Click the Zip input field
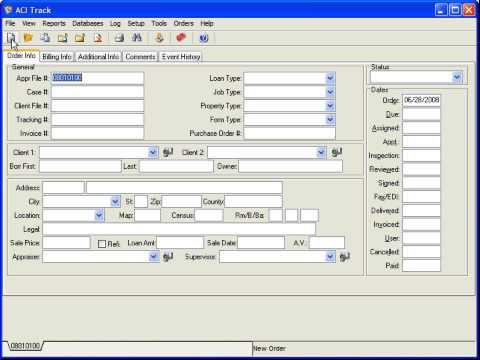The image size is (480, 360). click(181, 202)
